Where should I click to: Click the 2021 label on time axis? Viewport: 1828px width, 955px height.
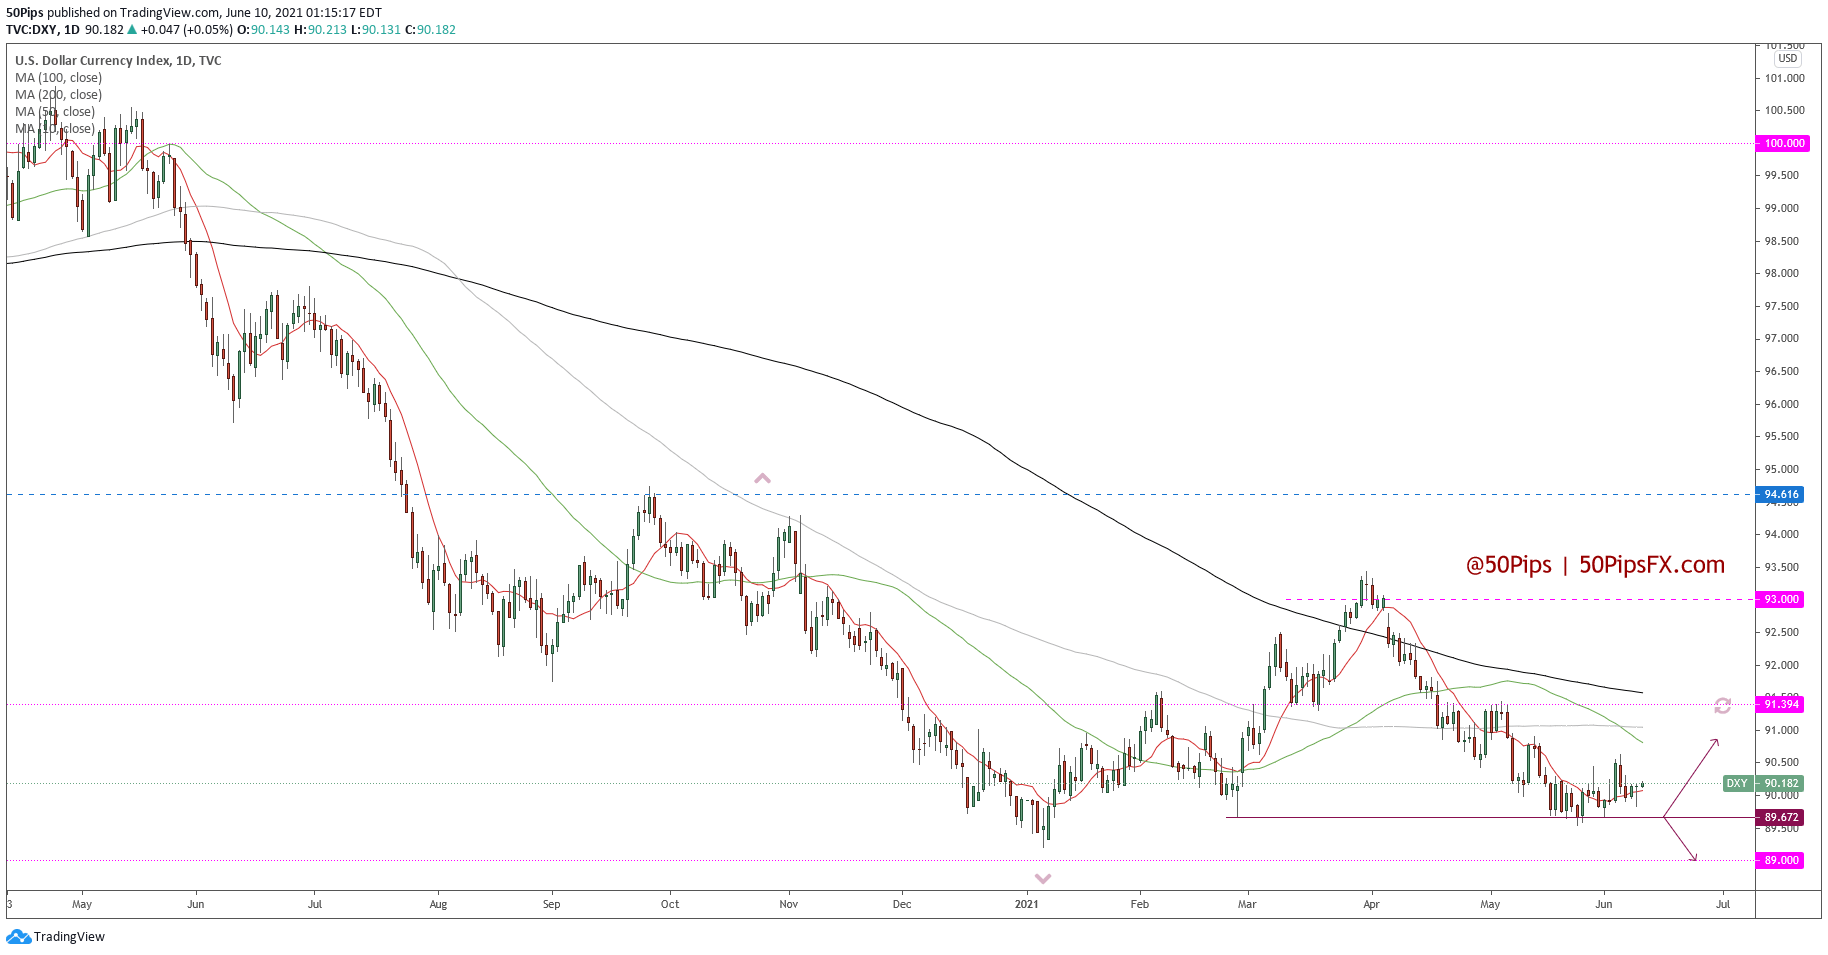click(x=1027, y=905)
